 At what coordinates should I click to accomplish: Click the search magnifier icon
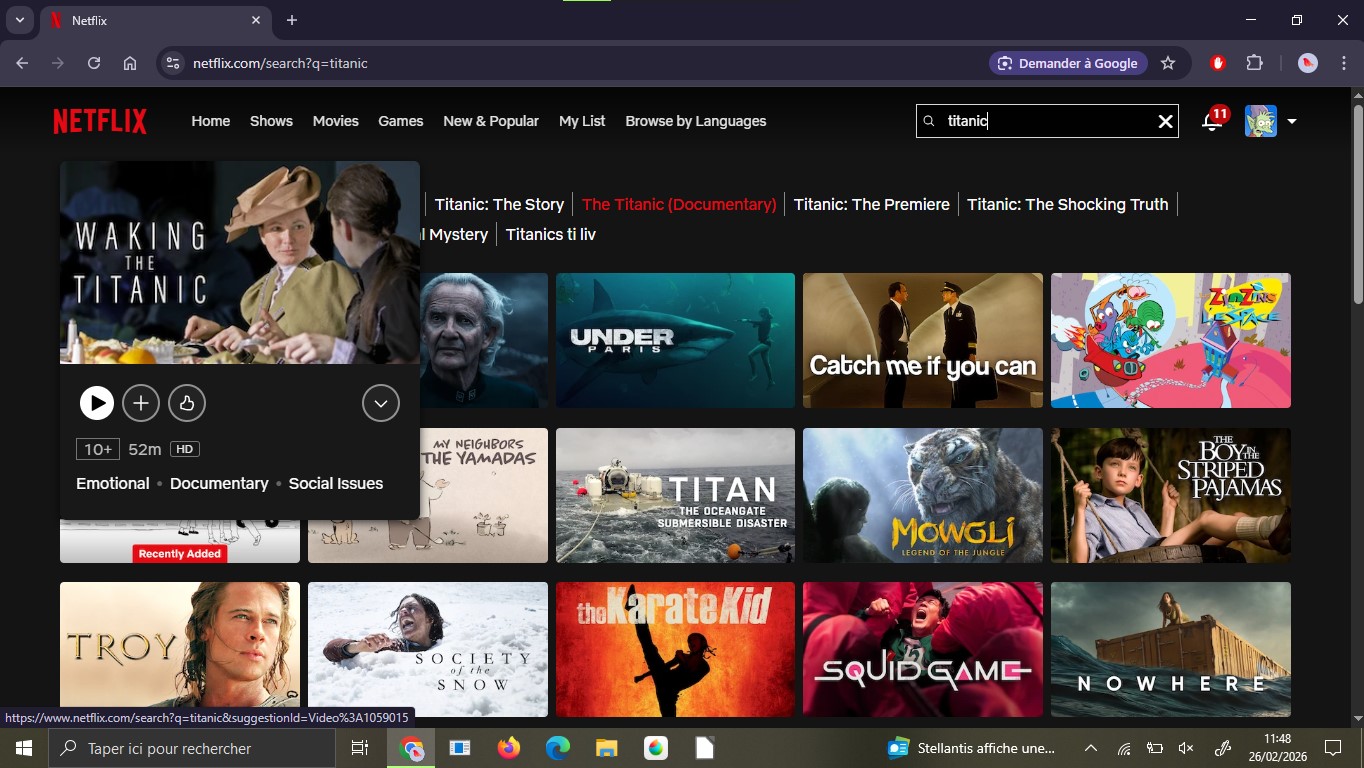coord(929,121)
